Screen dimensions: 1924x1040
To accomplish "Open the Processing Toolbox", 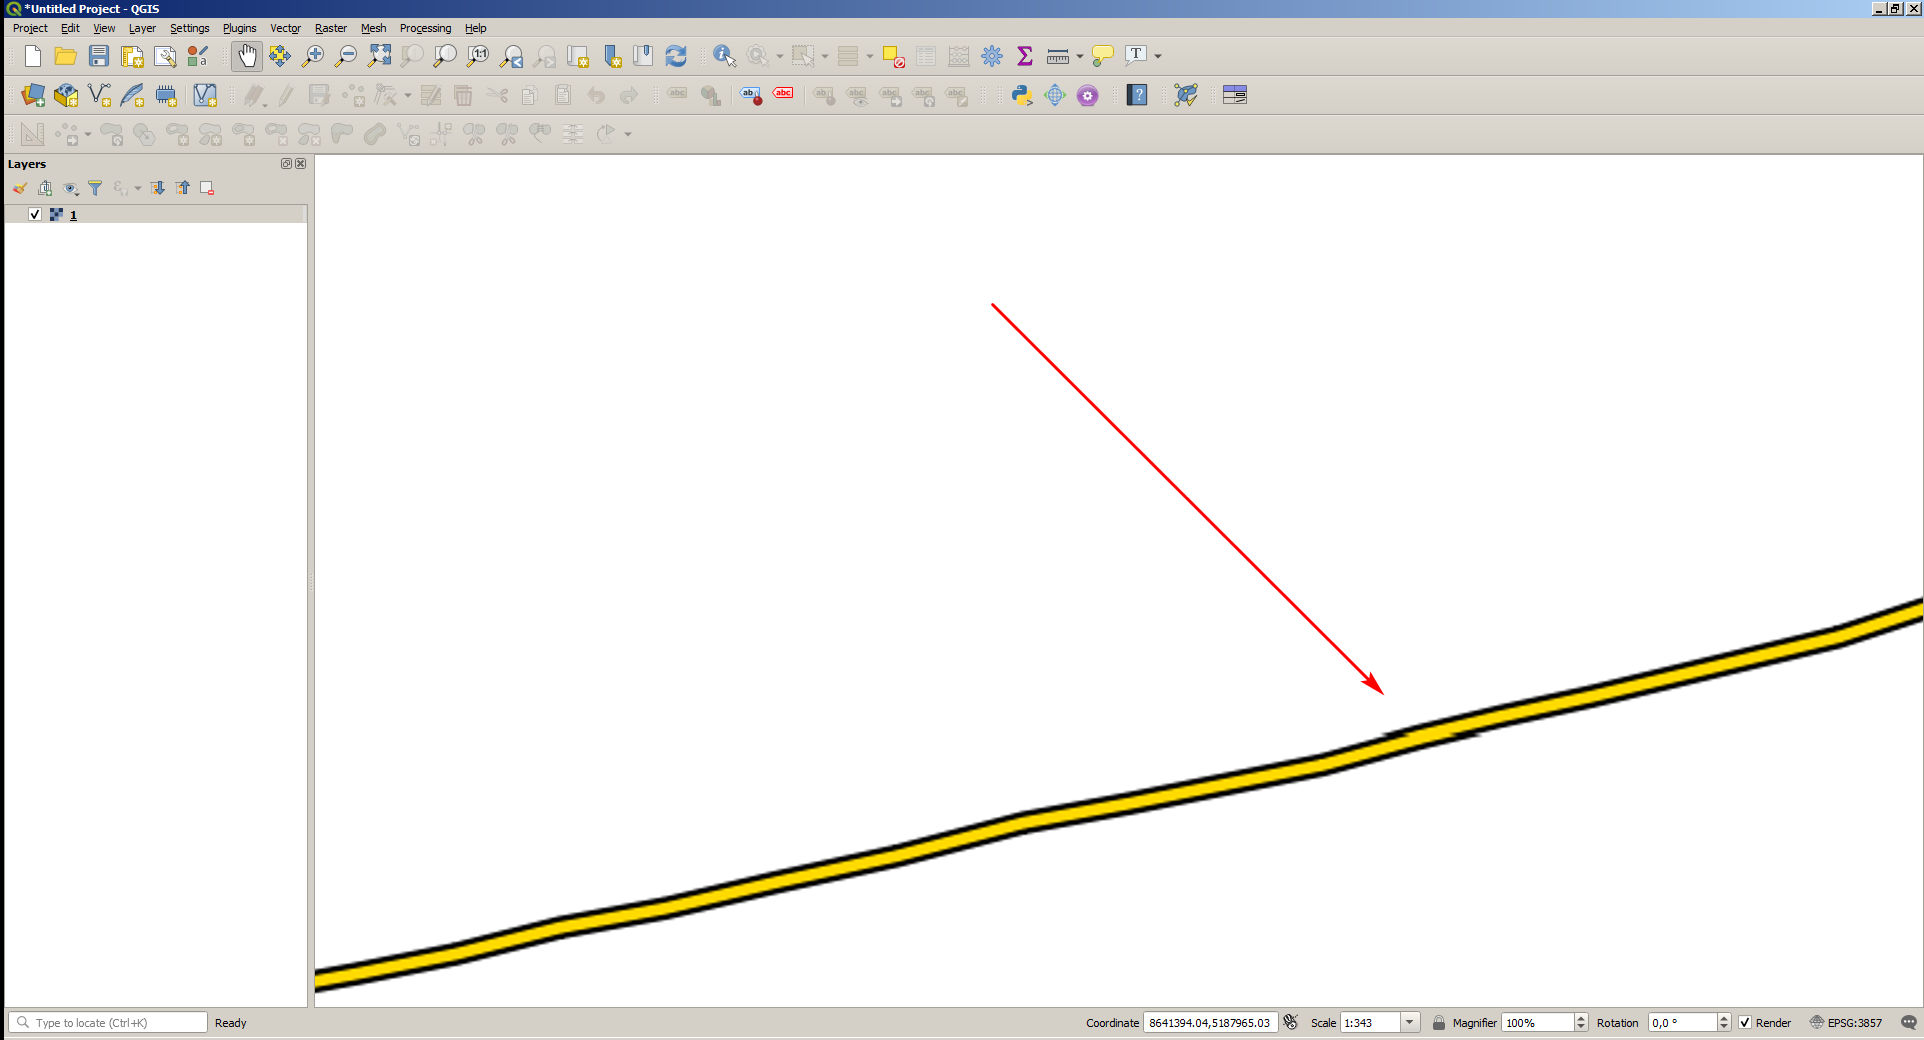I will click(x=992, y=56).
